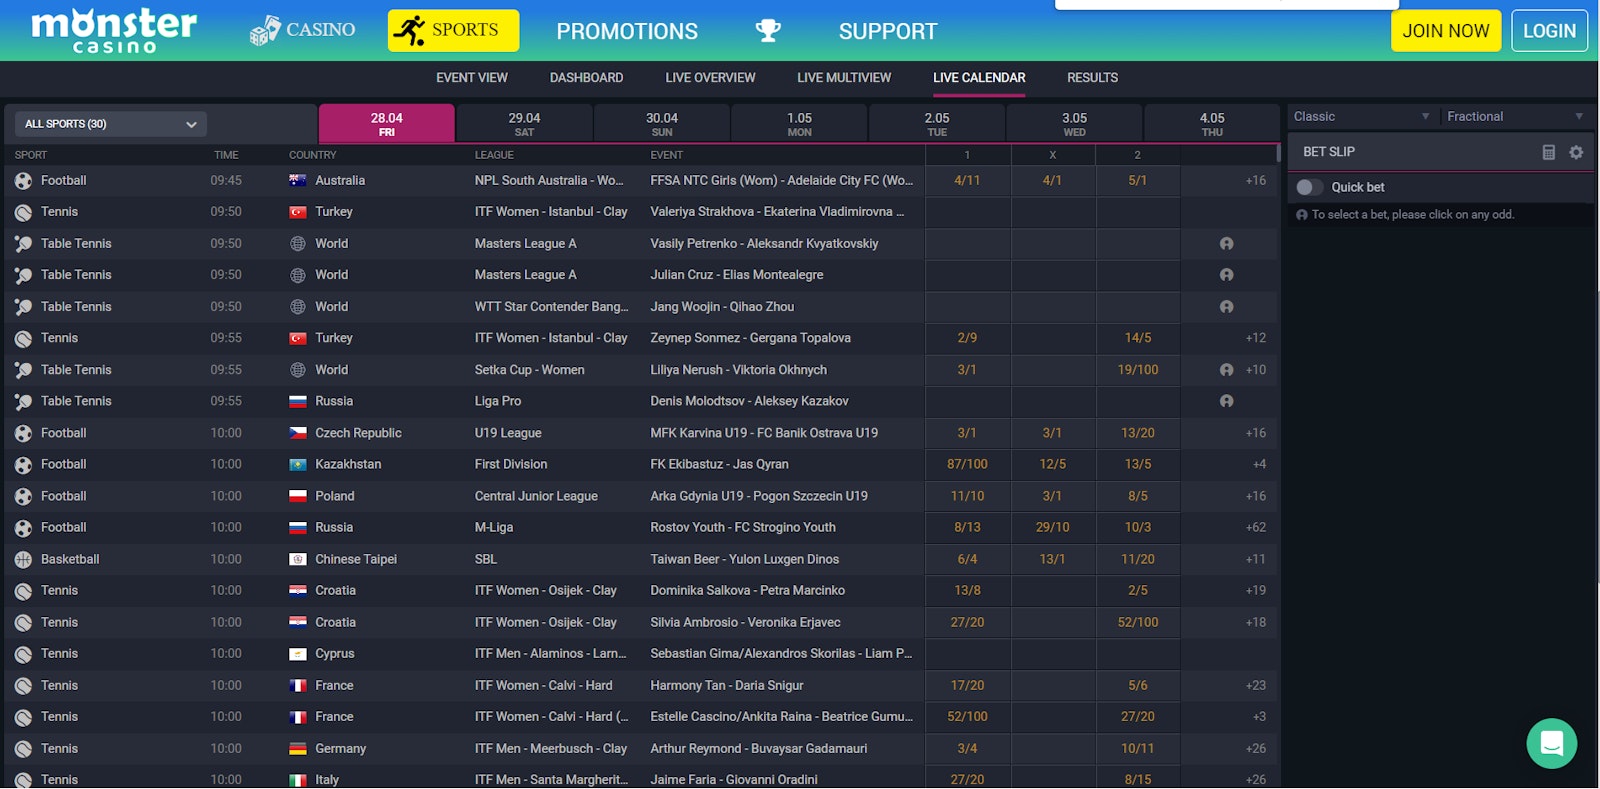Click info icon in Denis Molodtsov row

coord(1226,401)
